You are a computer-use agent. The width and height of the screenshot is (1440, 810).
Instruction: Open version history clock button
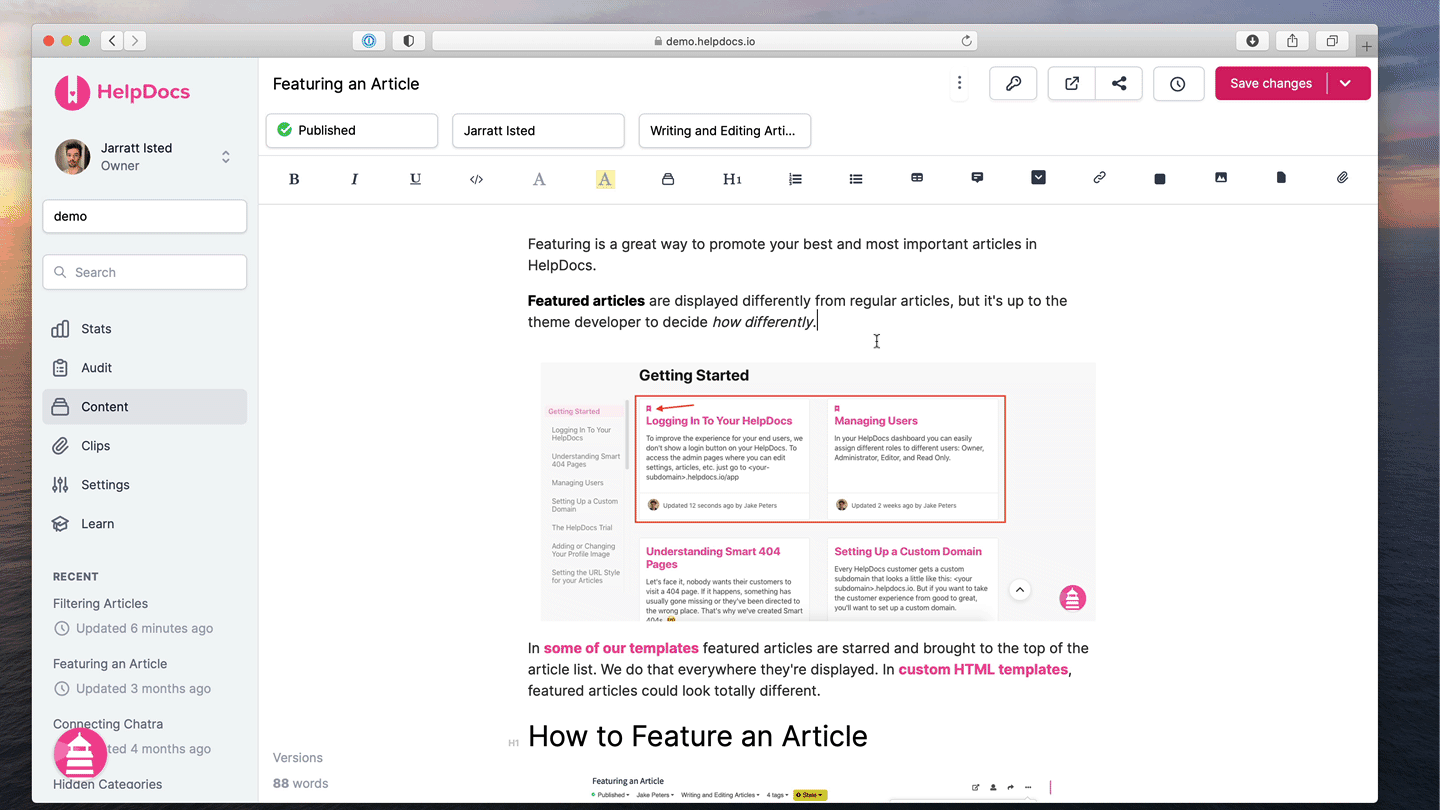[1178, 84]
